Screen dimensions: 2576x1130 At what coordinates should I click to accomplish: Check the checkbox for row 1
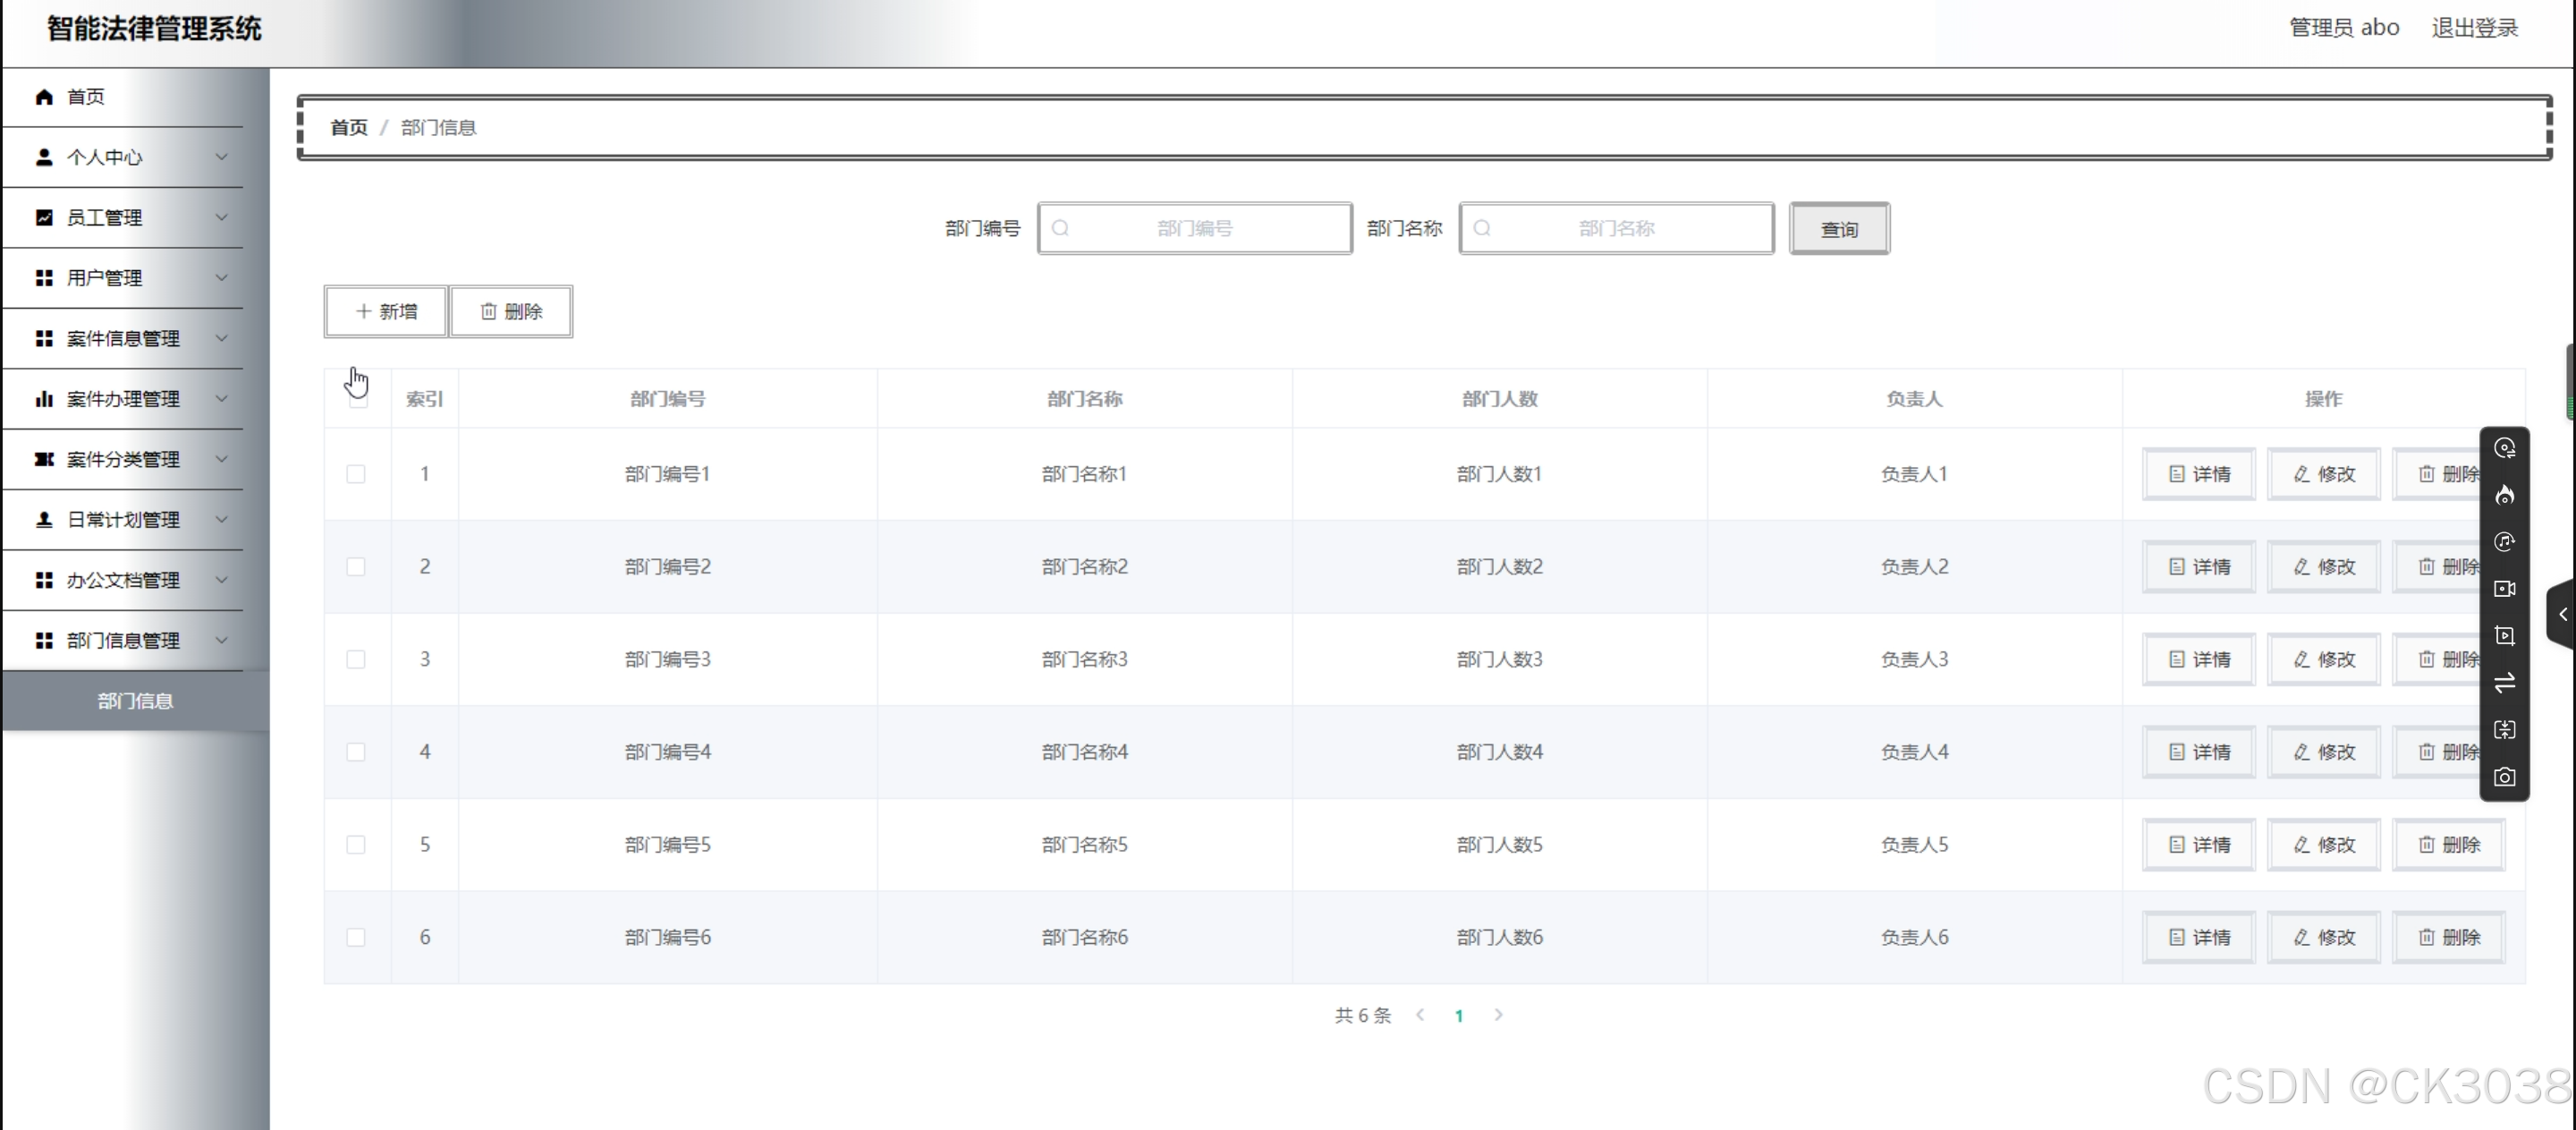pos(356,474)
